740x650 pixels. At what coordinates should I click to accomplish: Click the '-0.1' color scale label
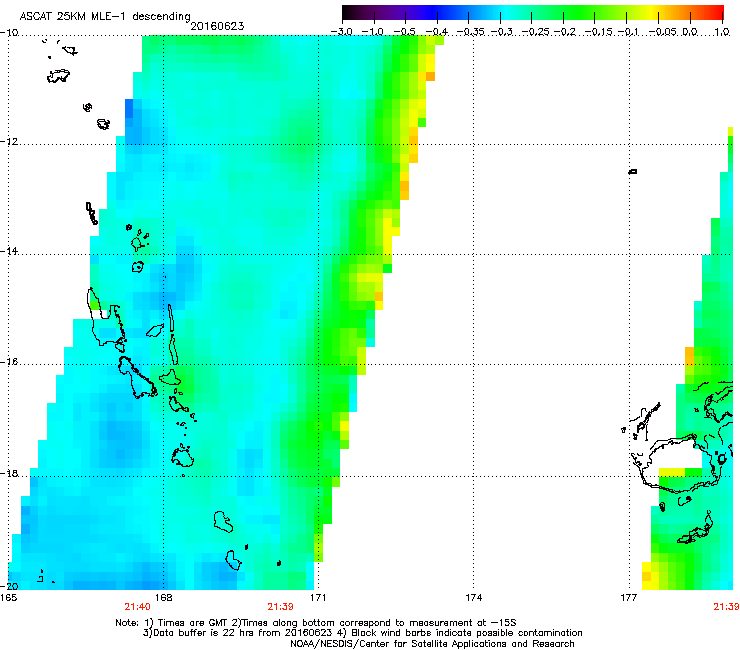click(x=628, y=32)
